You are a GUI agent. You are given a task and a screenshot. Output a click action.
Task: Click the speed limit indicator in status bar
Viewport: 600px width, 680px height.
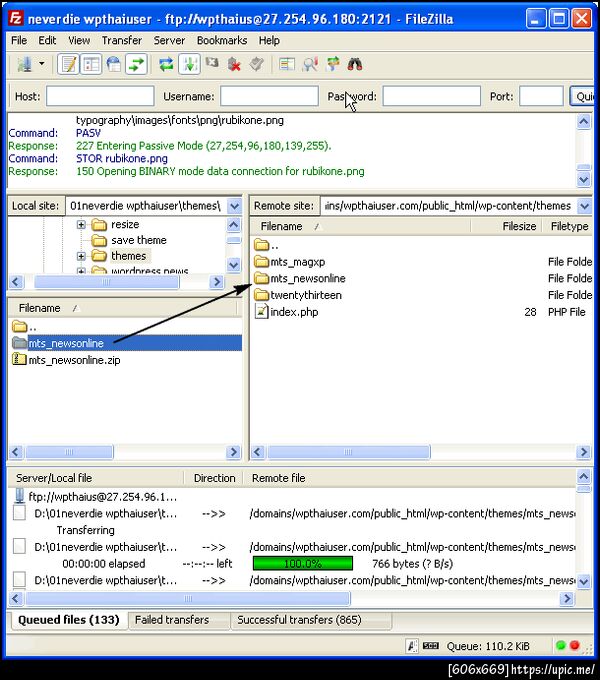[430, 646]
